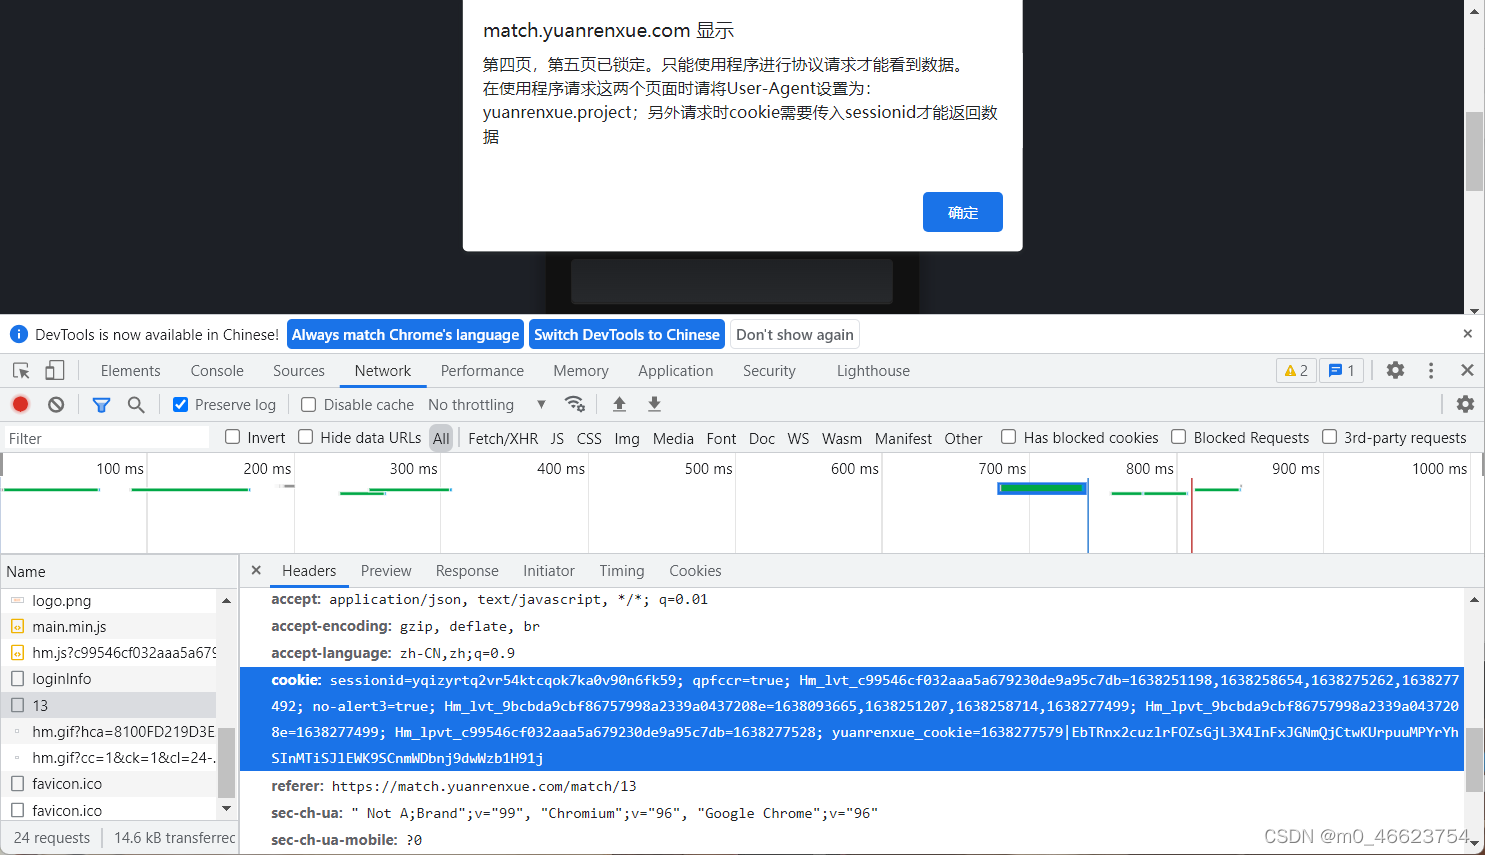The width and height of the screenshot is (1485, 855).
Task: Open network conditions wifi icon
Action: click(x=574, y=404)
